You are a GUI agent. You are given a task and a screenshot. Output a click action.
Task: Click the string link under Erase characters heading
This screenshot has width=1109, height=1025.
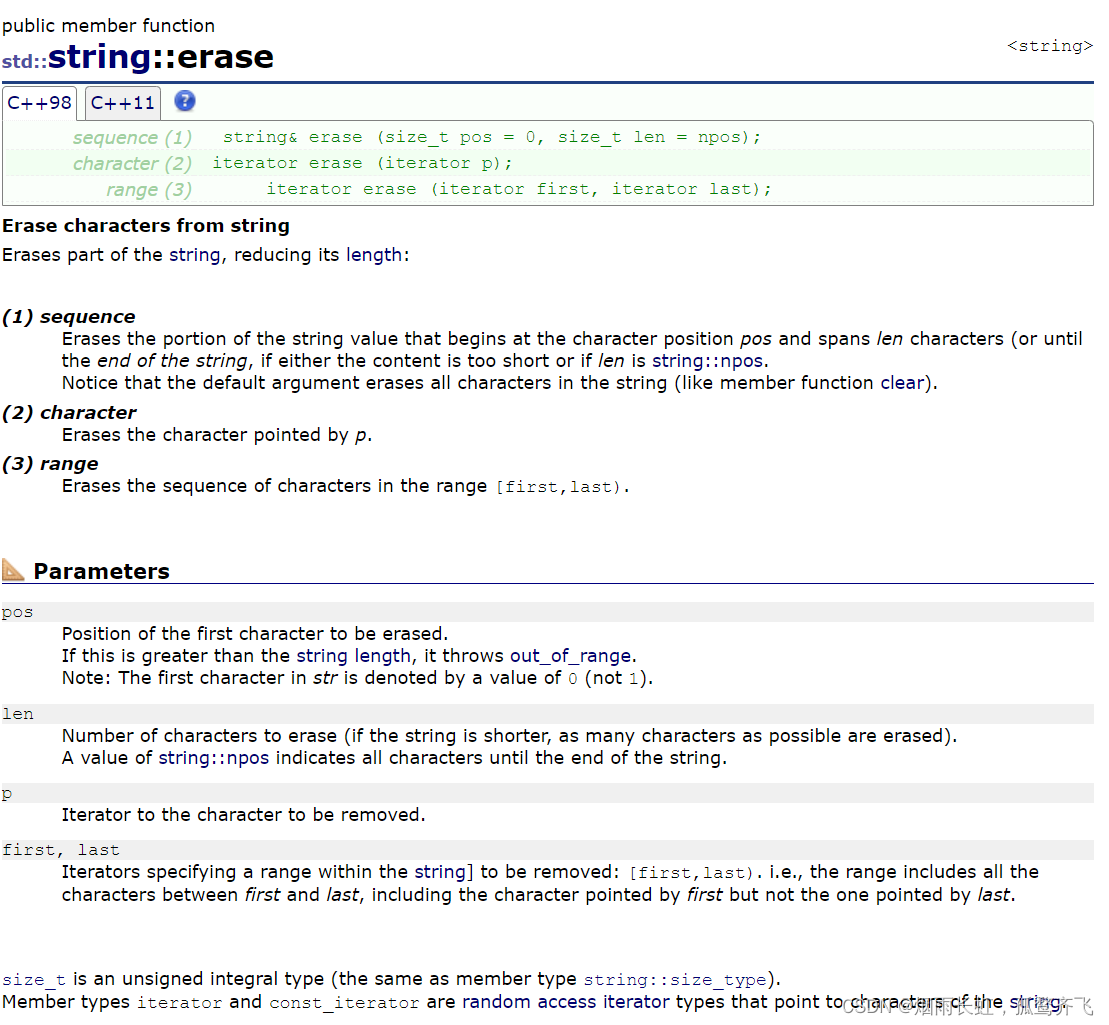[195, 254]
